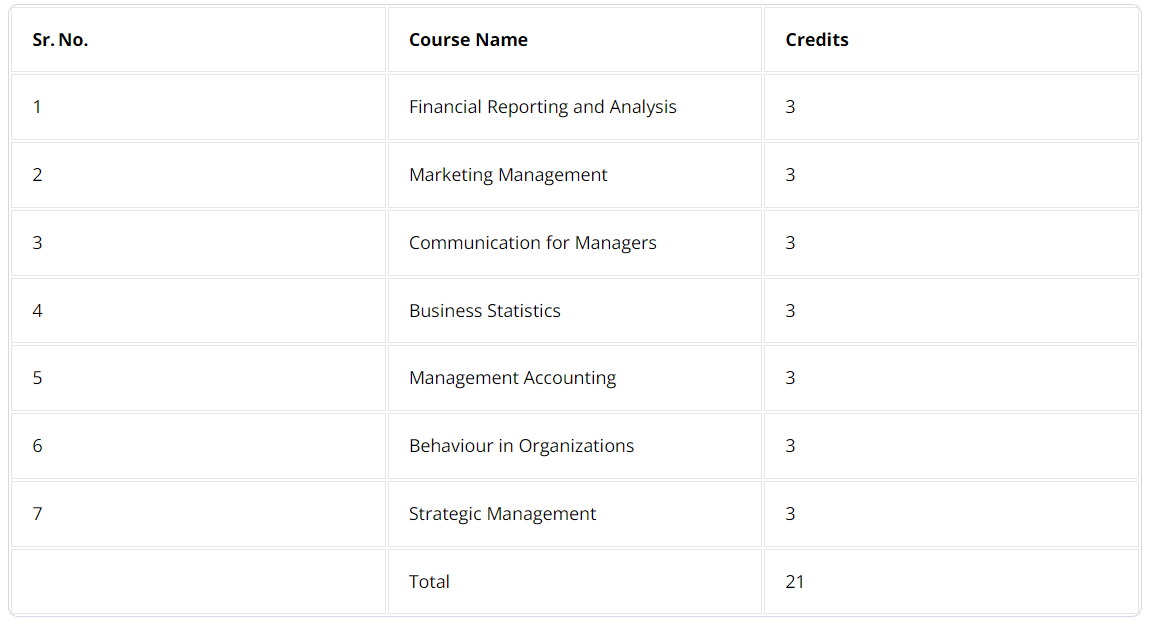Viewport: 1157px width, 625px height.
Task: Click the Business Statistics course name
Action: (485, 311)
